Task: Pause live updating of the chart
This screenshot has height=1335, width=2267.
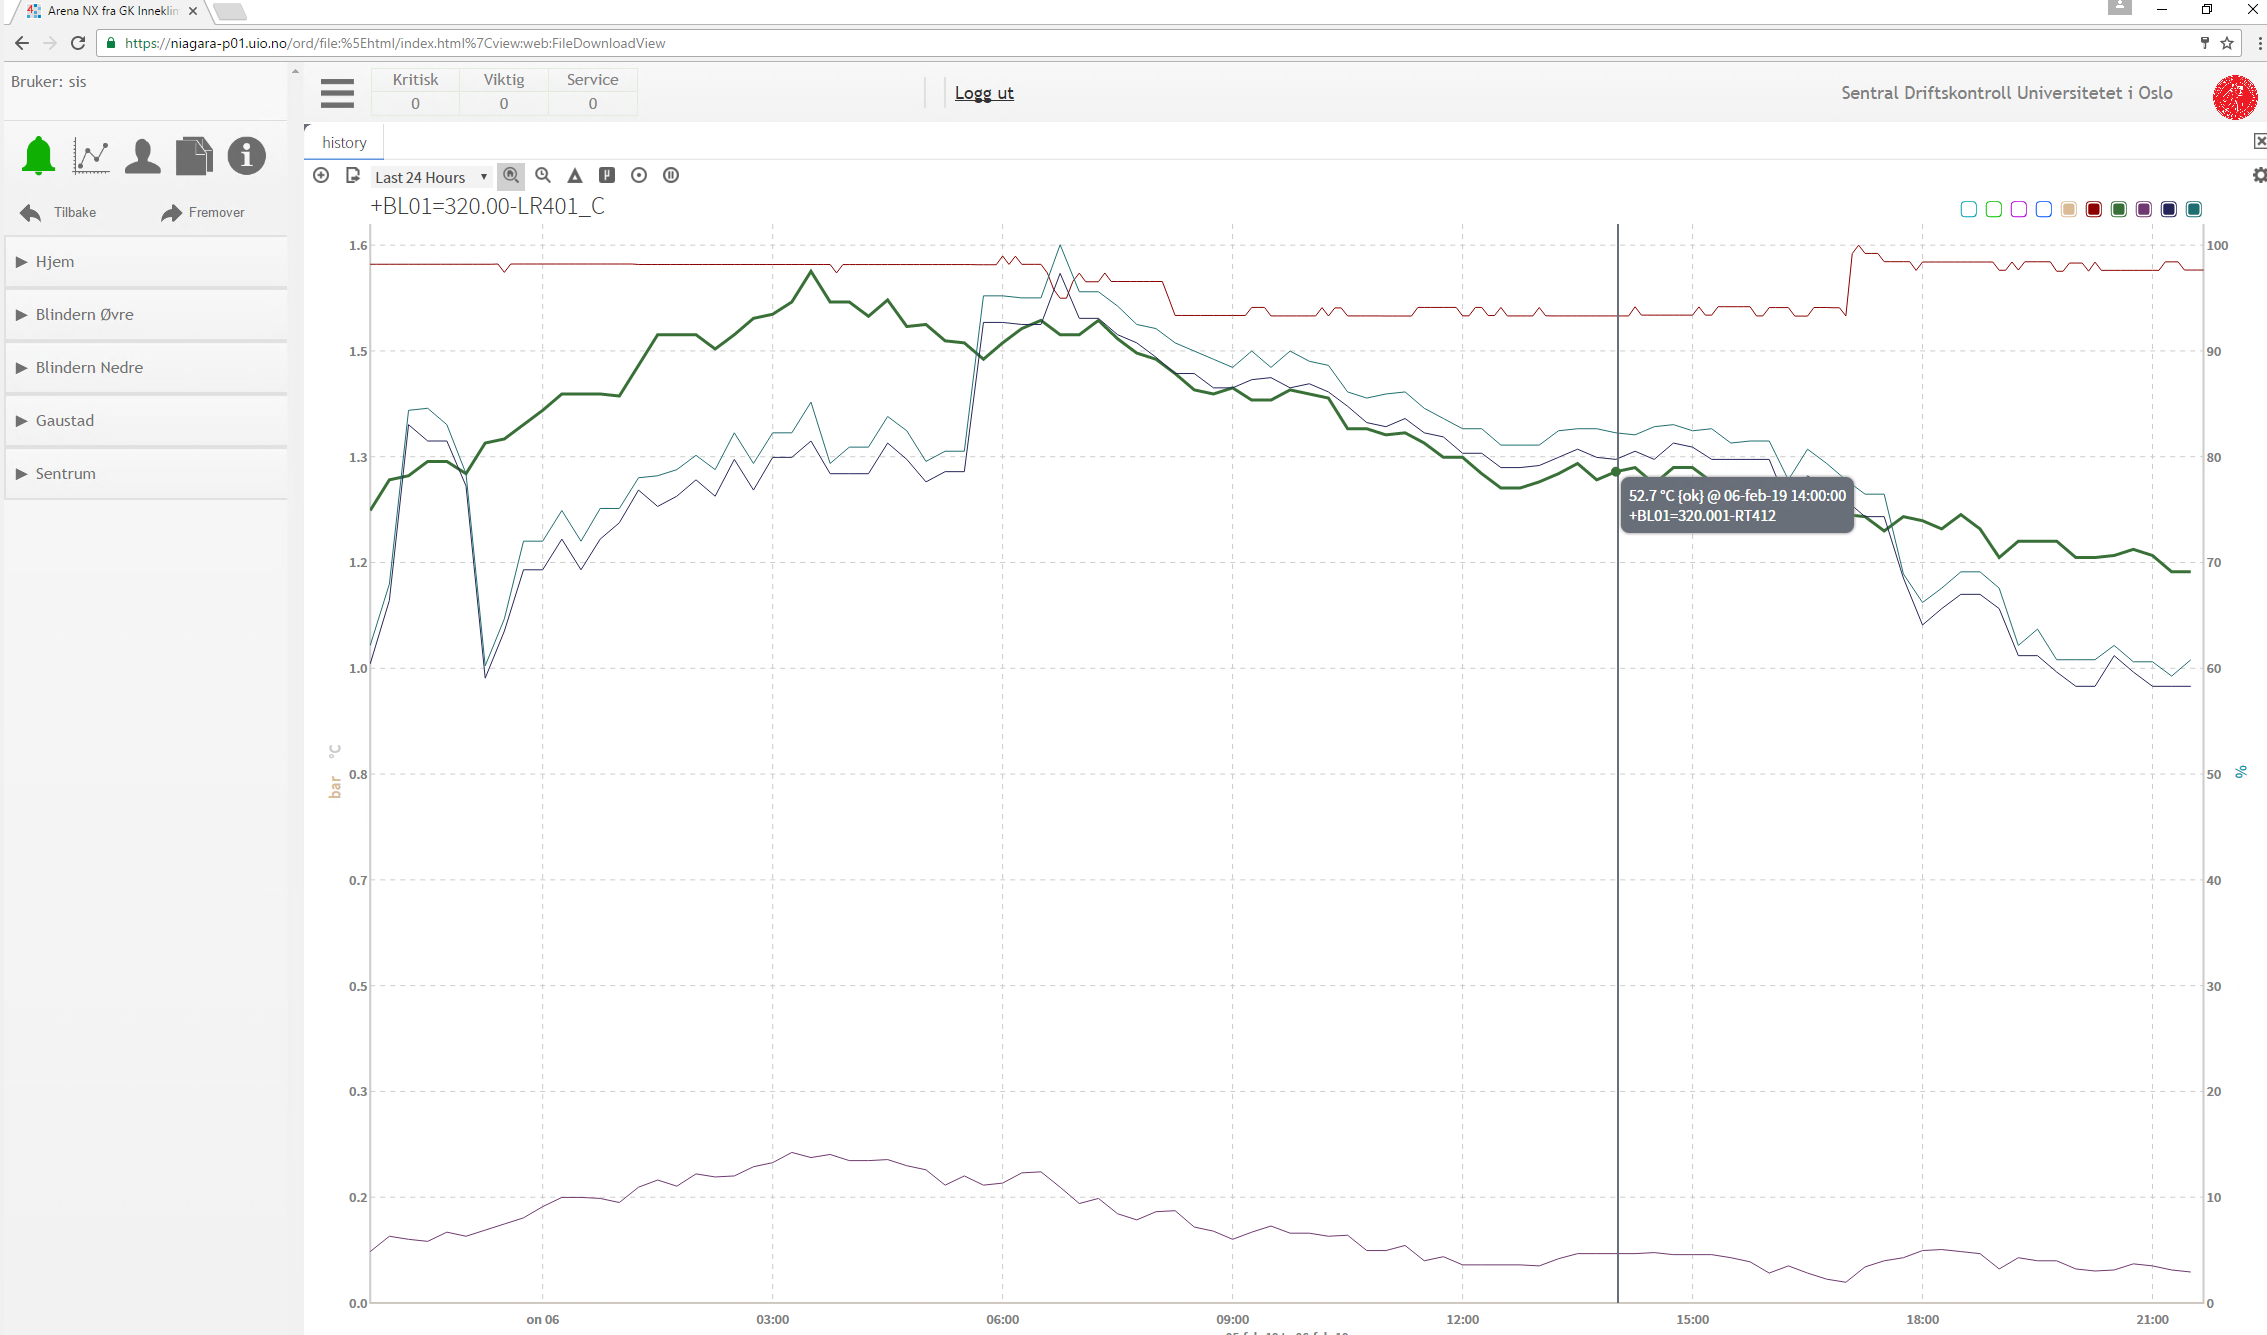Action: click(671, 176)
